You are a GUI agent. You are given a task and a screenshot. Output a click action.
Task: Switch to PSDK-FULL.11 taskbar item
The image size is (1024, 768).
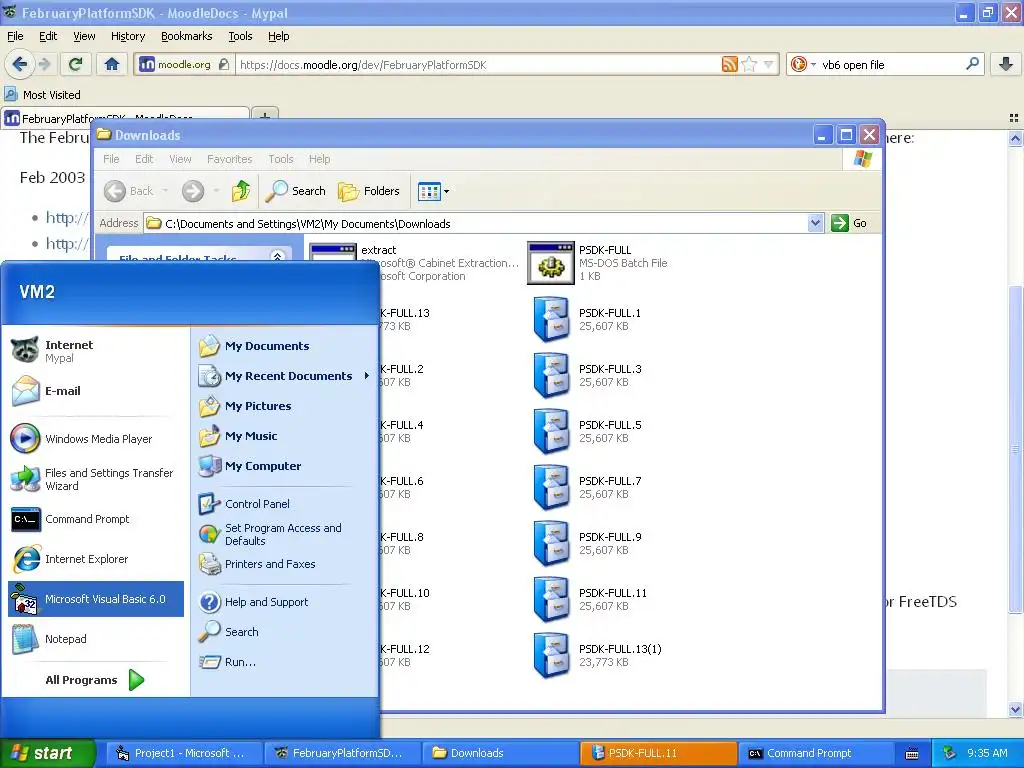coord(658,753)
